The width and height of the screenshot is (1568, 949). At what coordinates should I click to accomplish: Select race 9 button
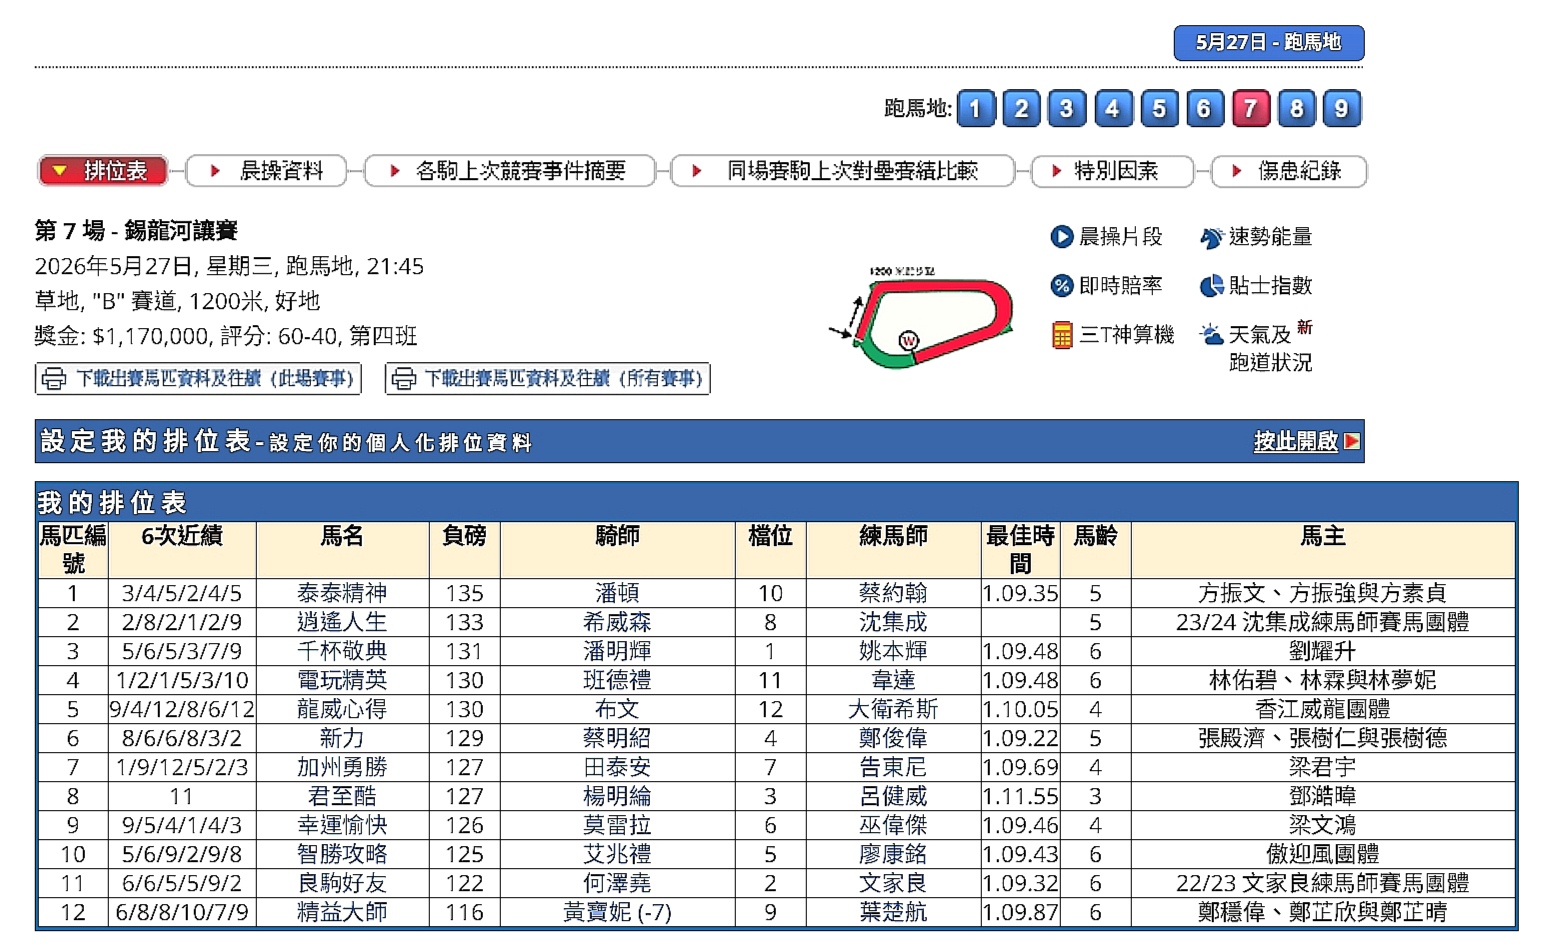pyautogui.click(x=1342, y=108)
